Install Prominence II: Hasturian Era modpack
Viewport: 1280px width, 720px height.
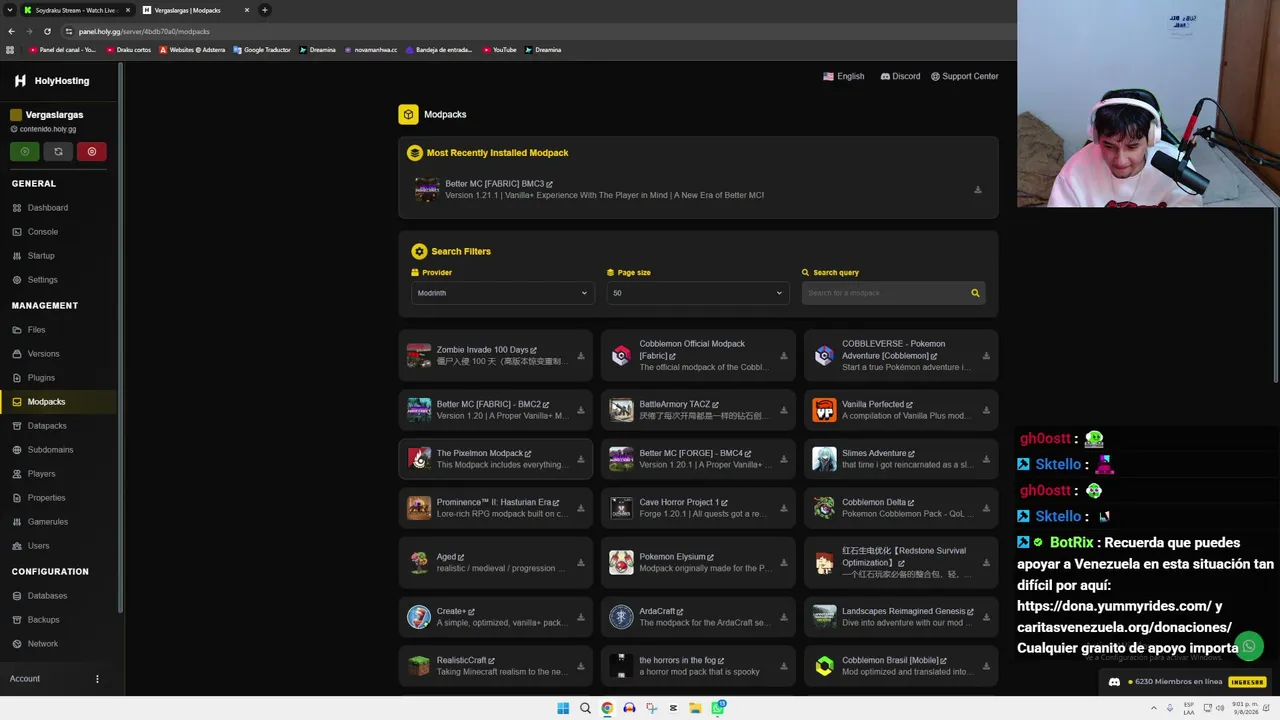pyautogui.click(x=581, y=508)
